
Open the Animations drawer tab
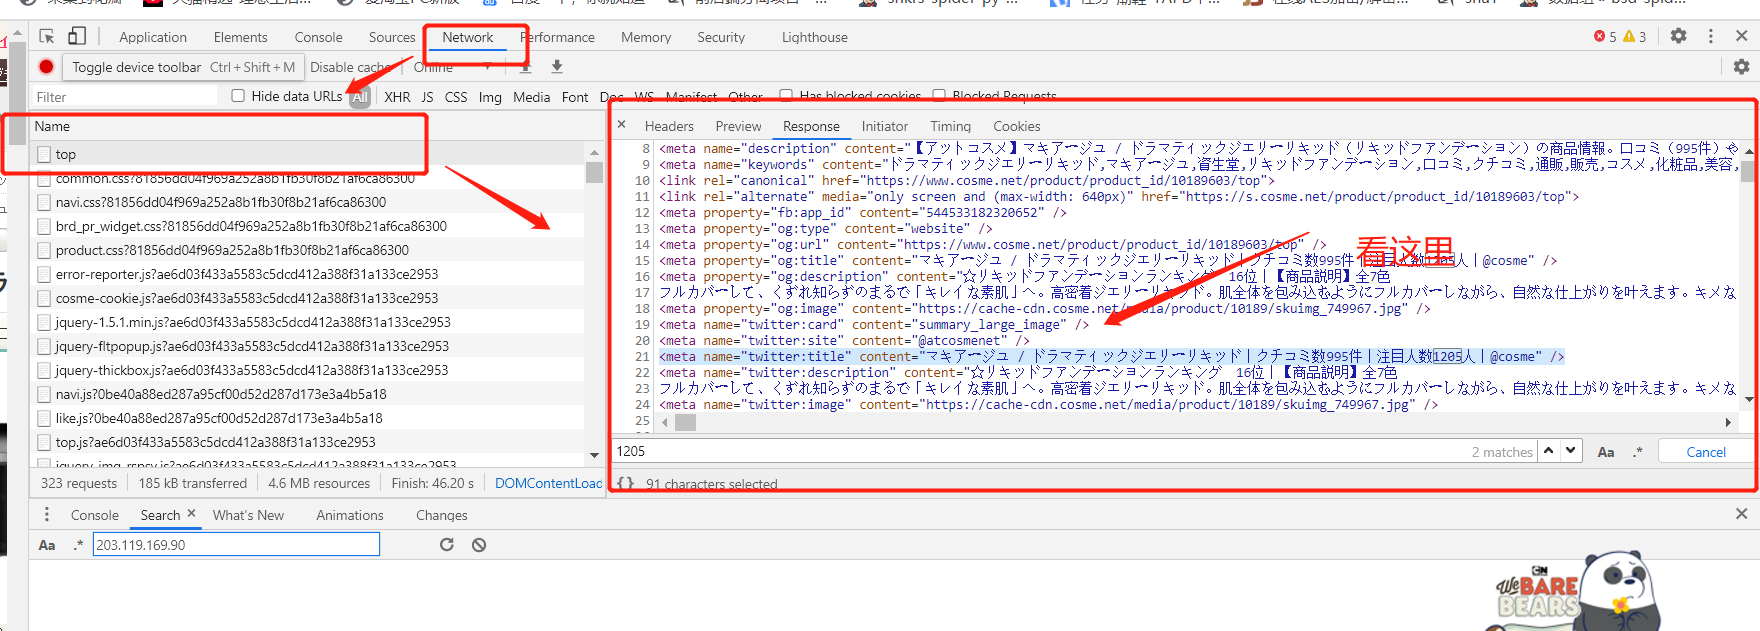point(350,515)
